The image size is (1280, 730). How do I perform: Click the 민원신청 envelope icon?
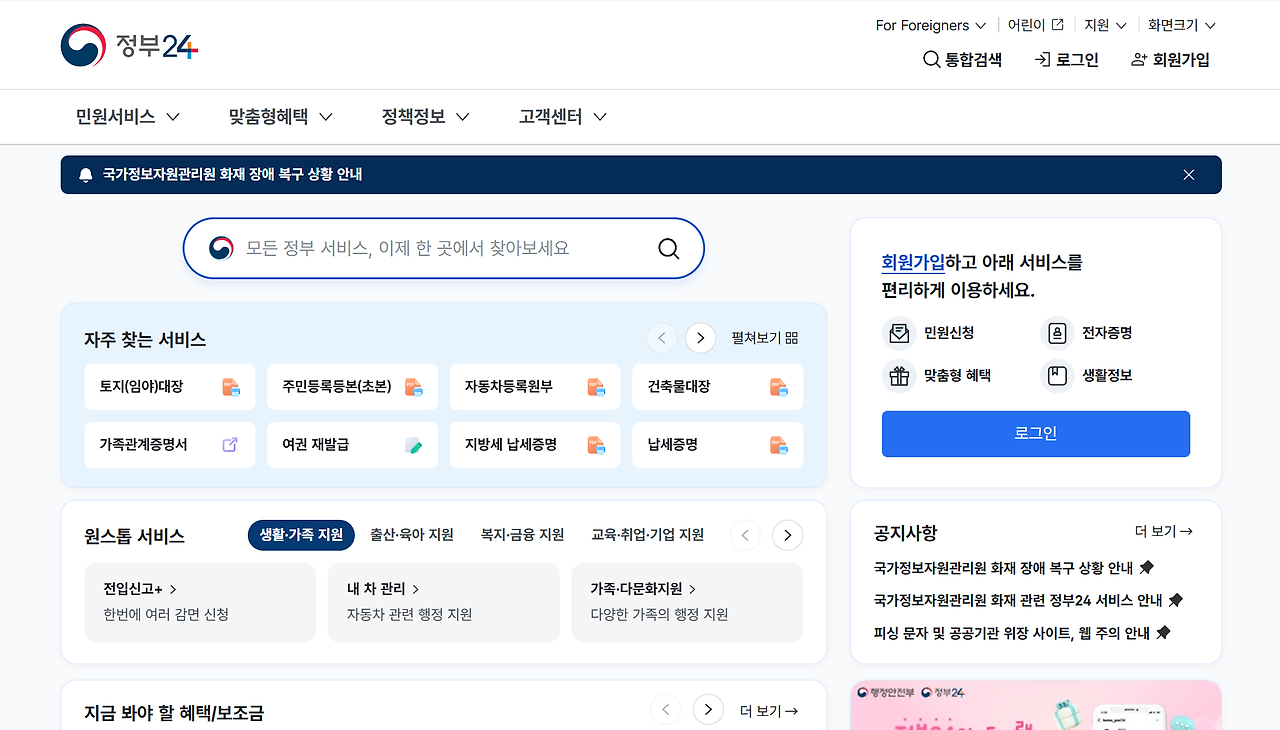899,333
